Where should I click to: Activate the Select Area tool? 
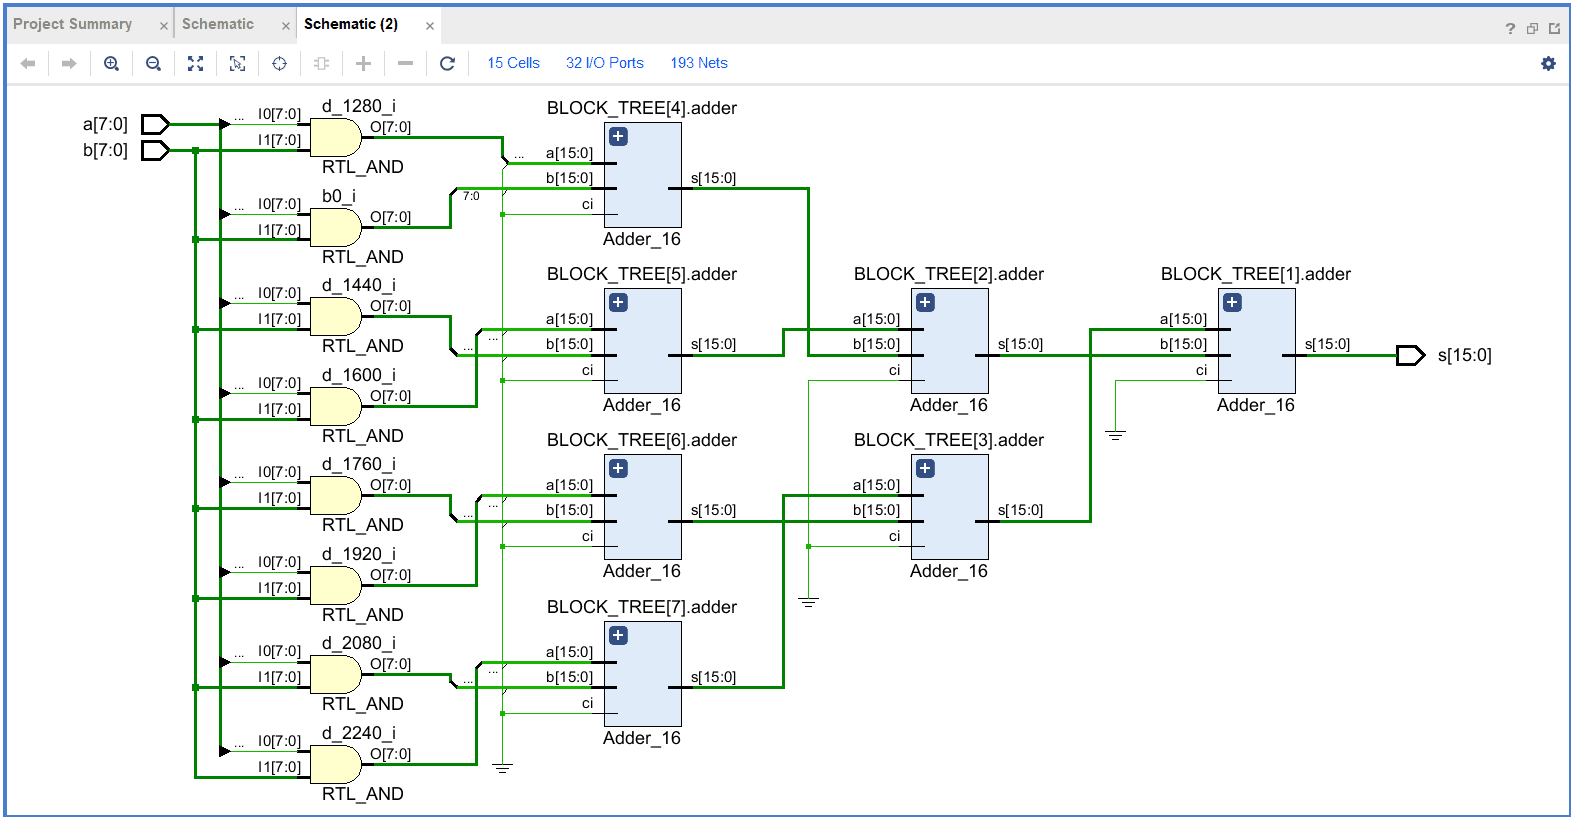[237, 64]
